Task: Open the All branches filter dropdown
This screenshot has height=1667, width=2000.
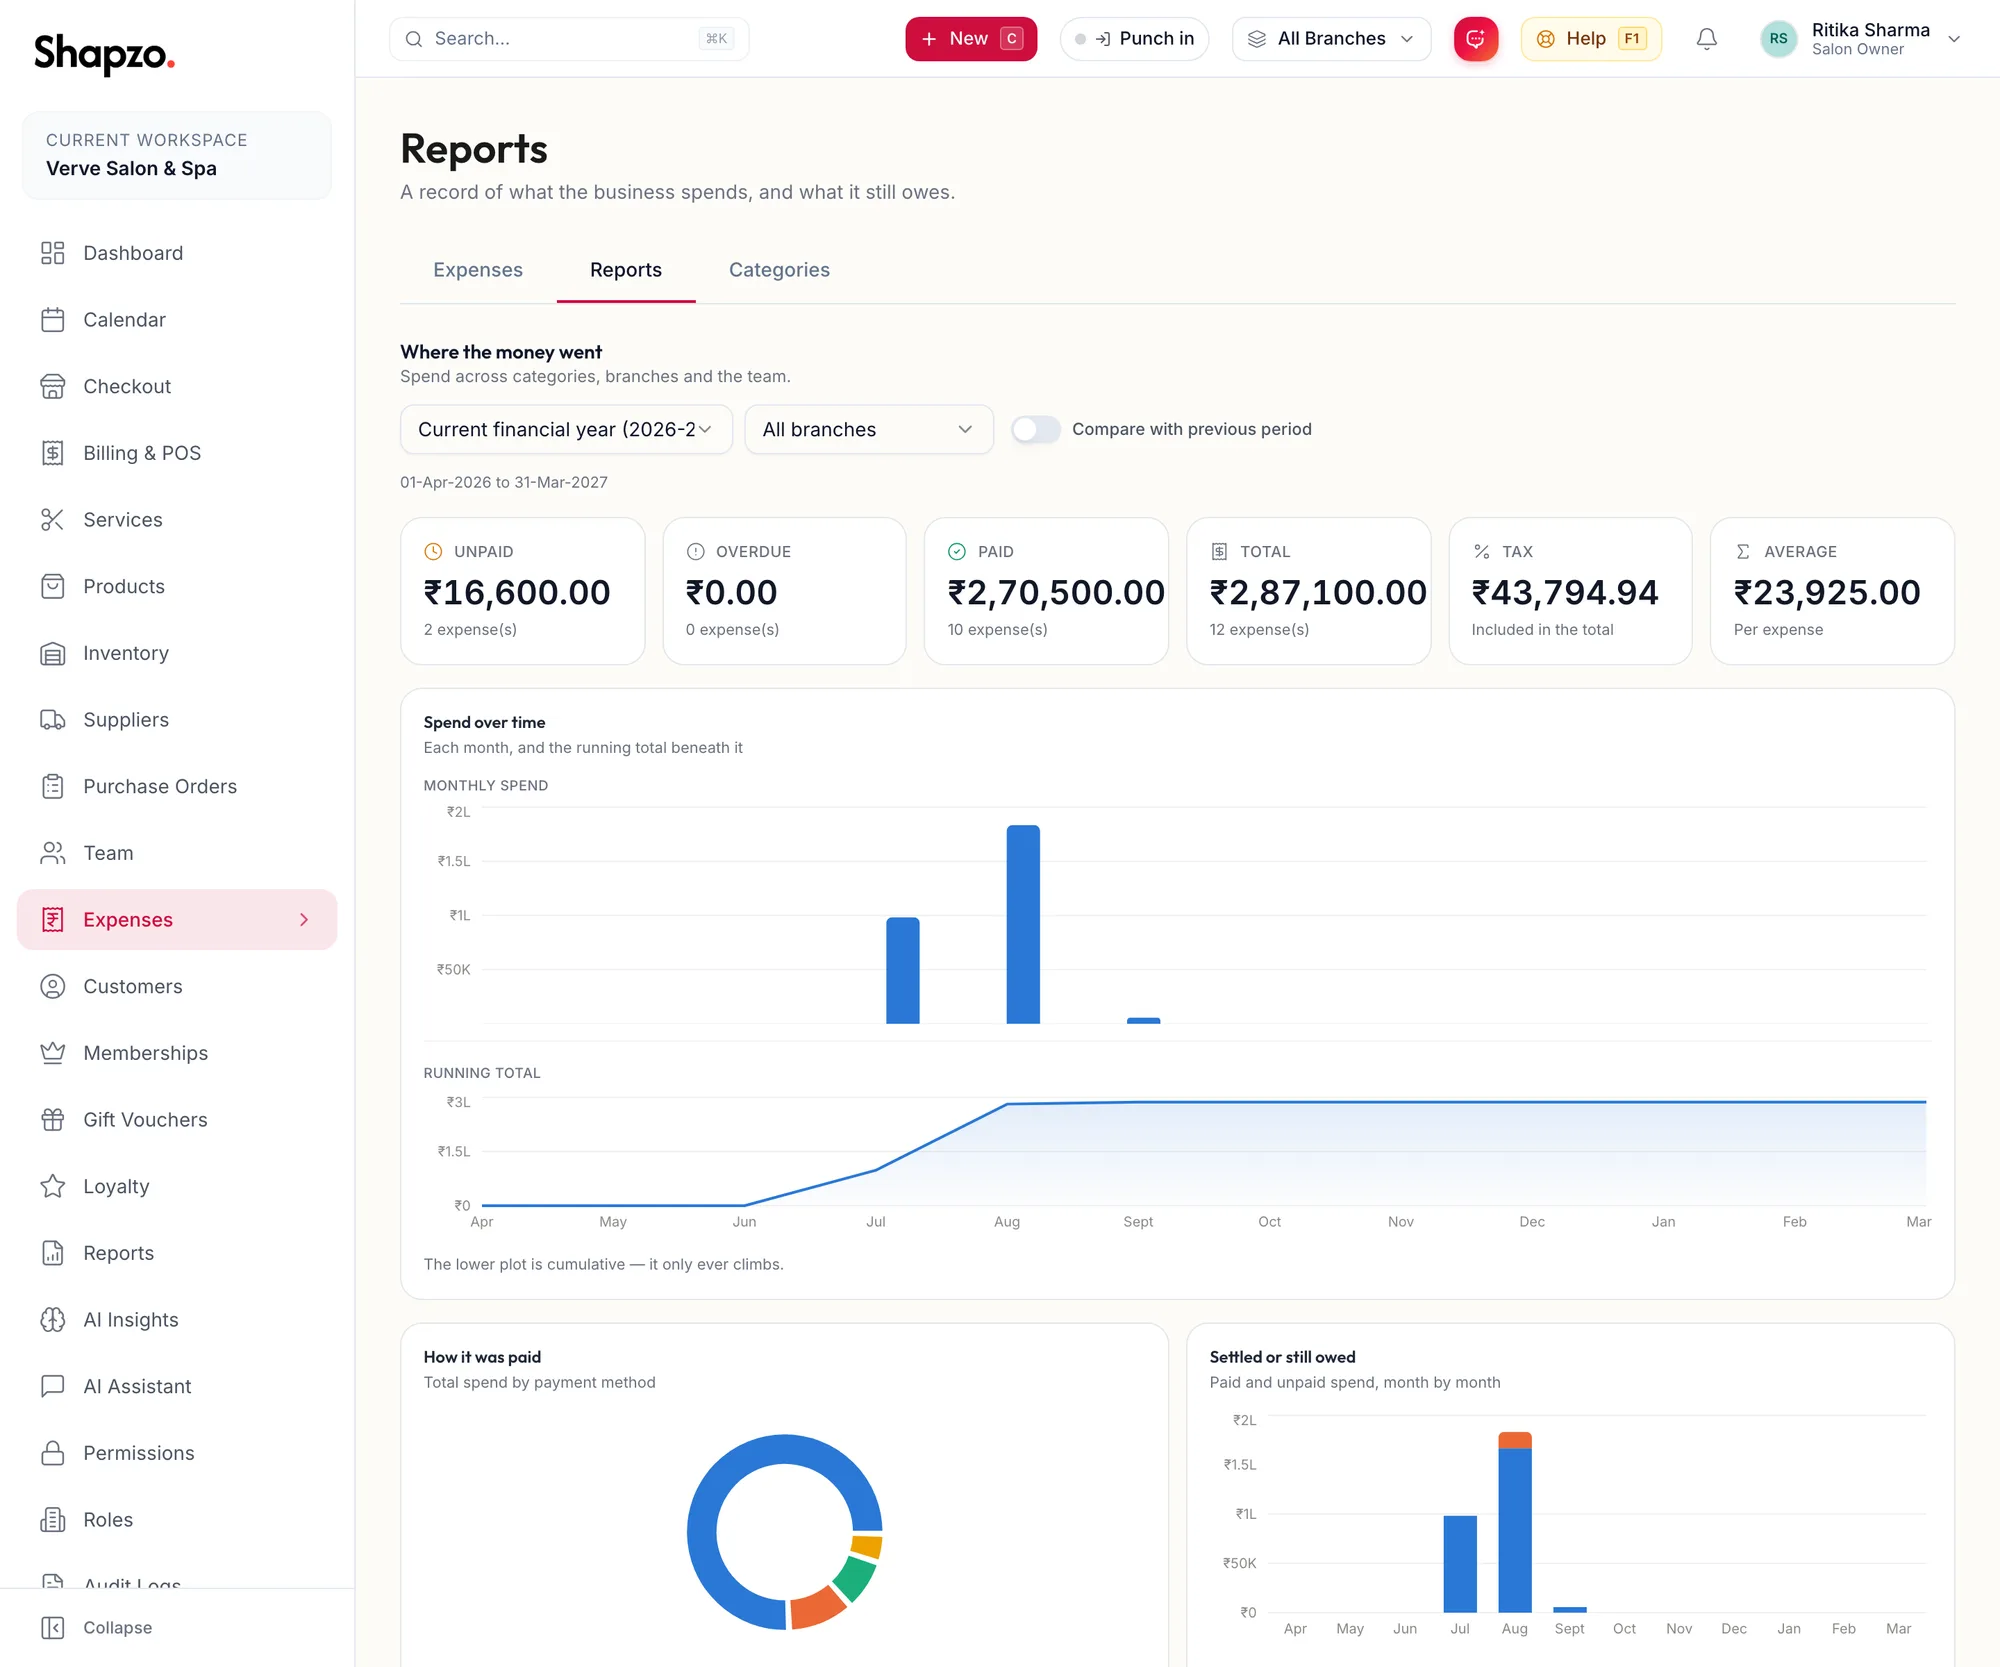Action: coord(869,429)
